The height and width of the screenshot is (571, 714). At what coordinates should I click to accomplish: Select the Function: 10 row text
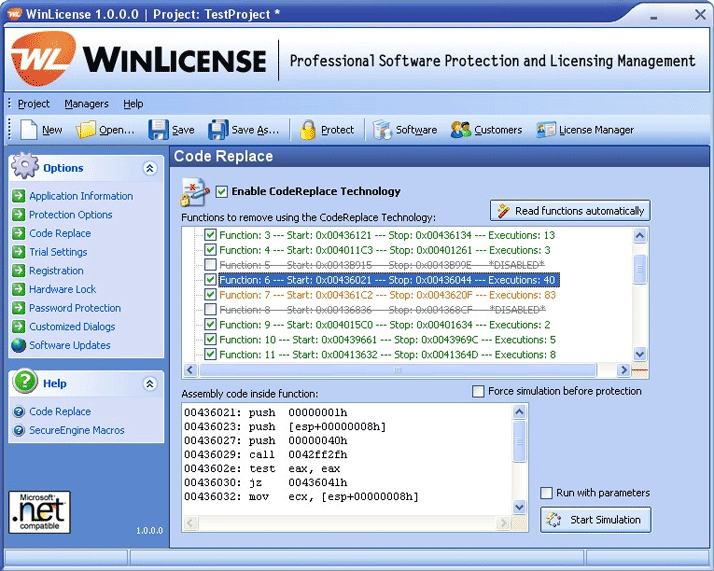(x=387, y=340)
